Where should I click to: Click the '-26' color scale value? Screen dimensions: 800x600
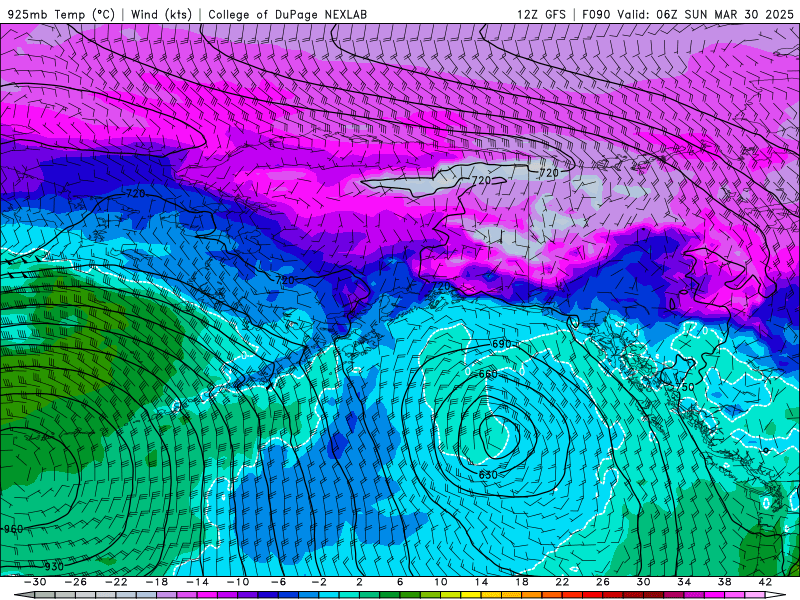coord(76,582)
